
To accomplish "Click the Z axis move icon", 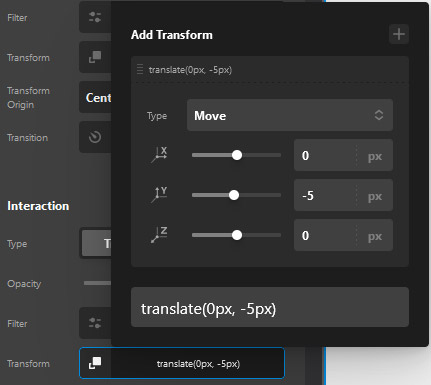I will pyautogui.click(x=159, y=235).
